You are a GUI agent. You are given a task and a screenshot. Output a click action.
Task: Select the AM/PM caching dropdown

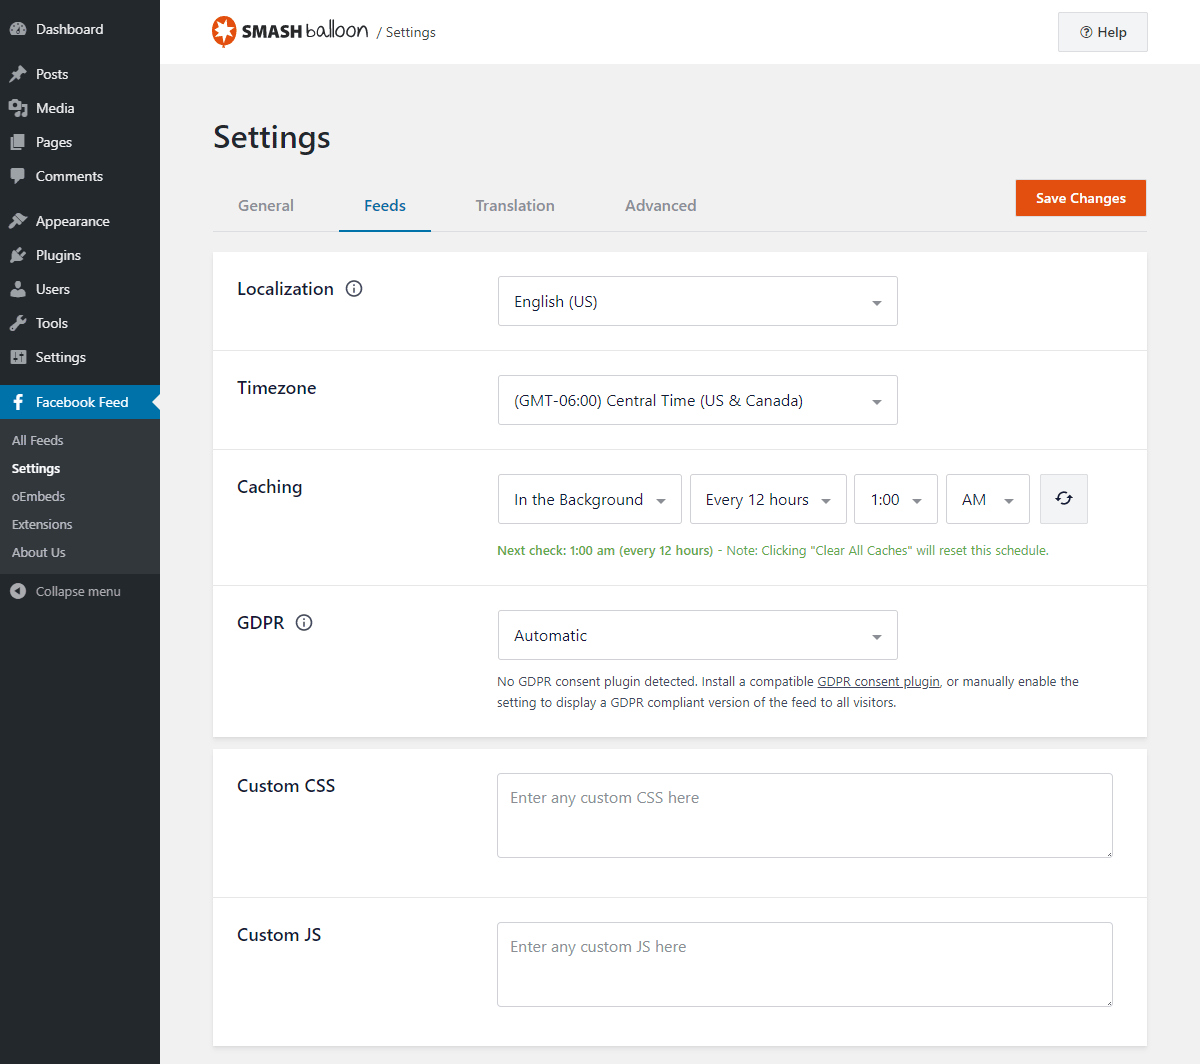pos(987,499)
